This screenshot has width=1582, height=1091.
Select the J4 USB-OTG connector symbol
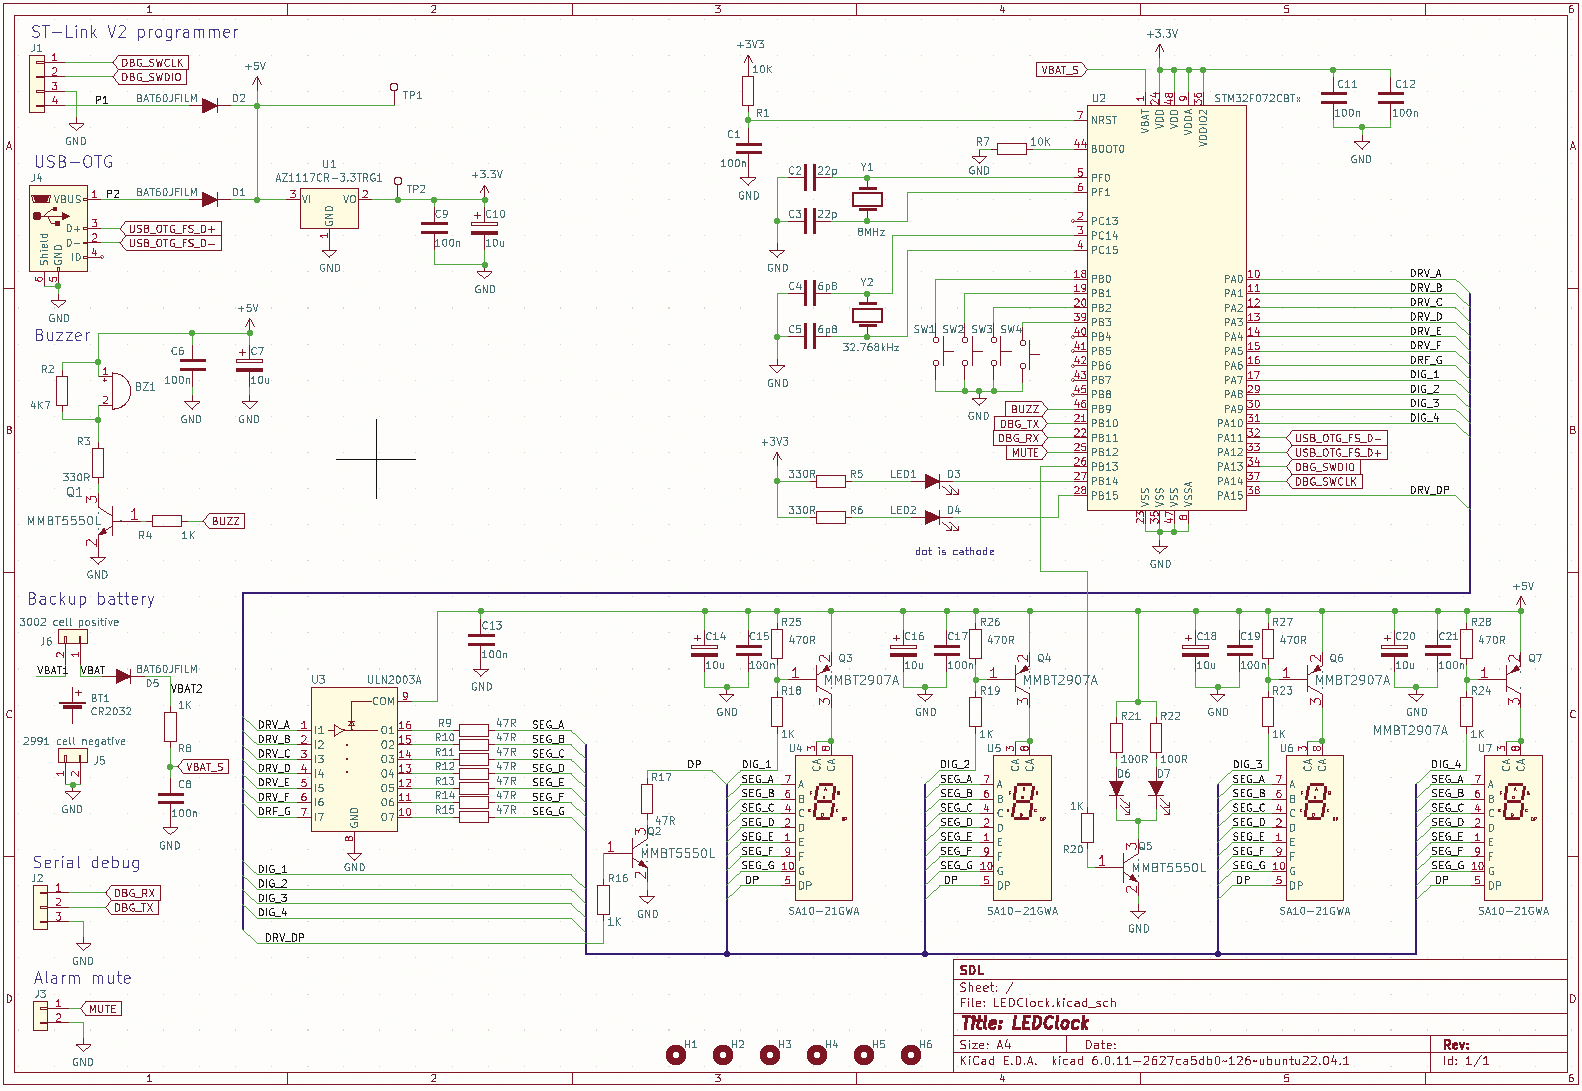click(58, 228)
